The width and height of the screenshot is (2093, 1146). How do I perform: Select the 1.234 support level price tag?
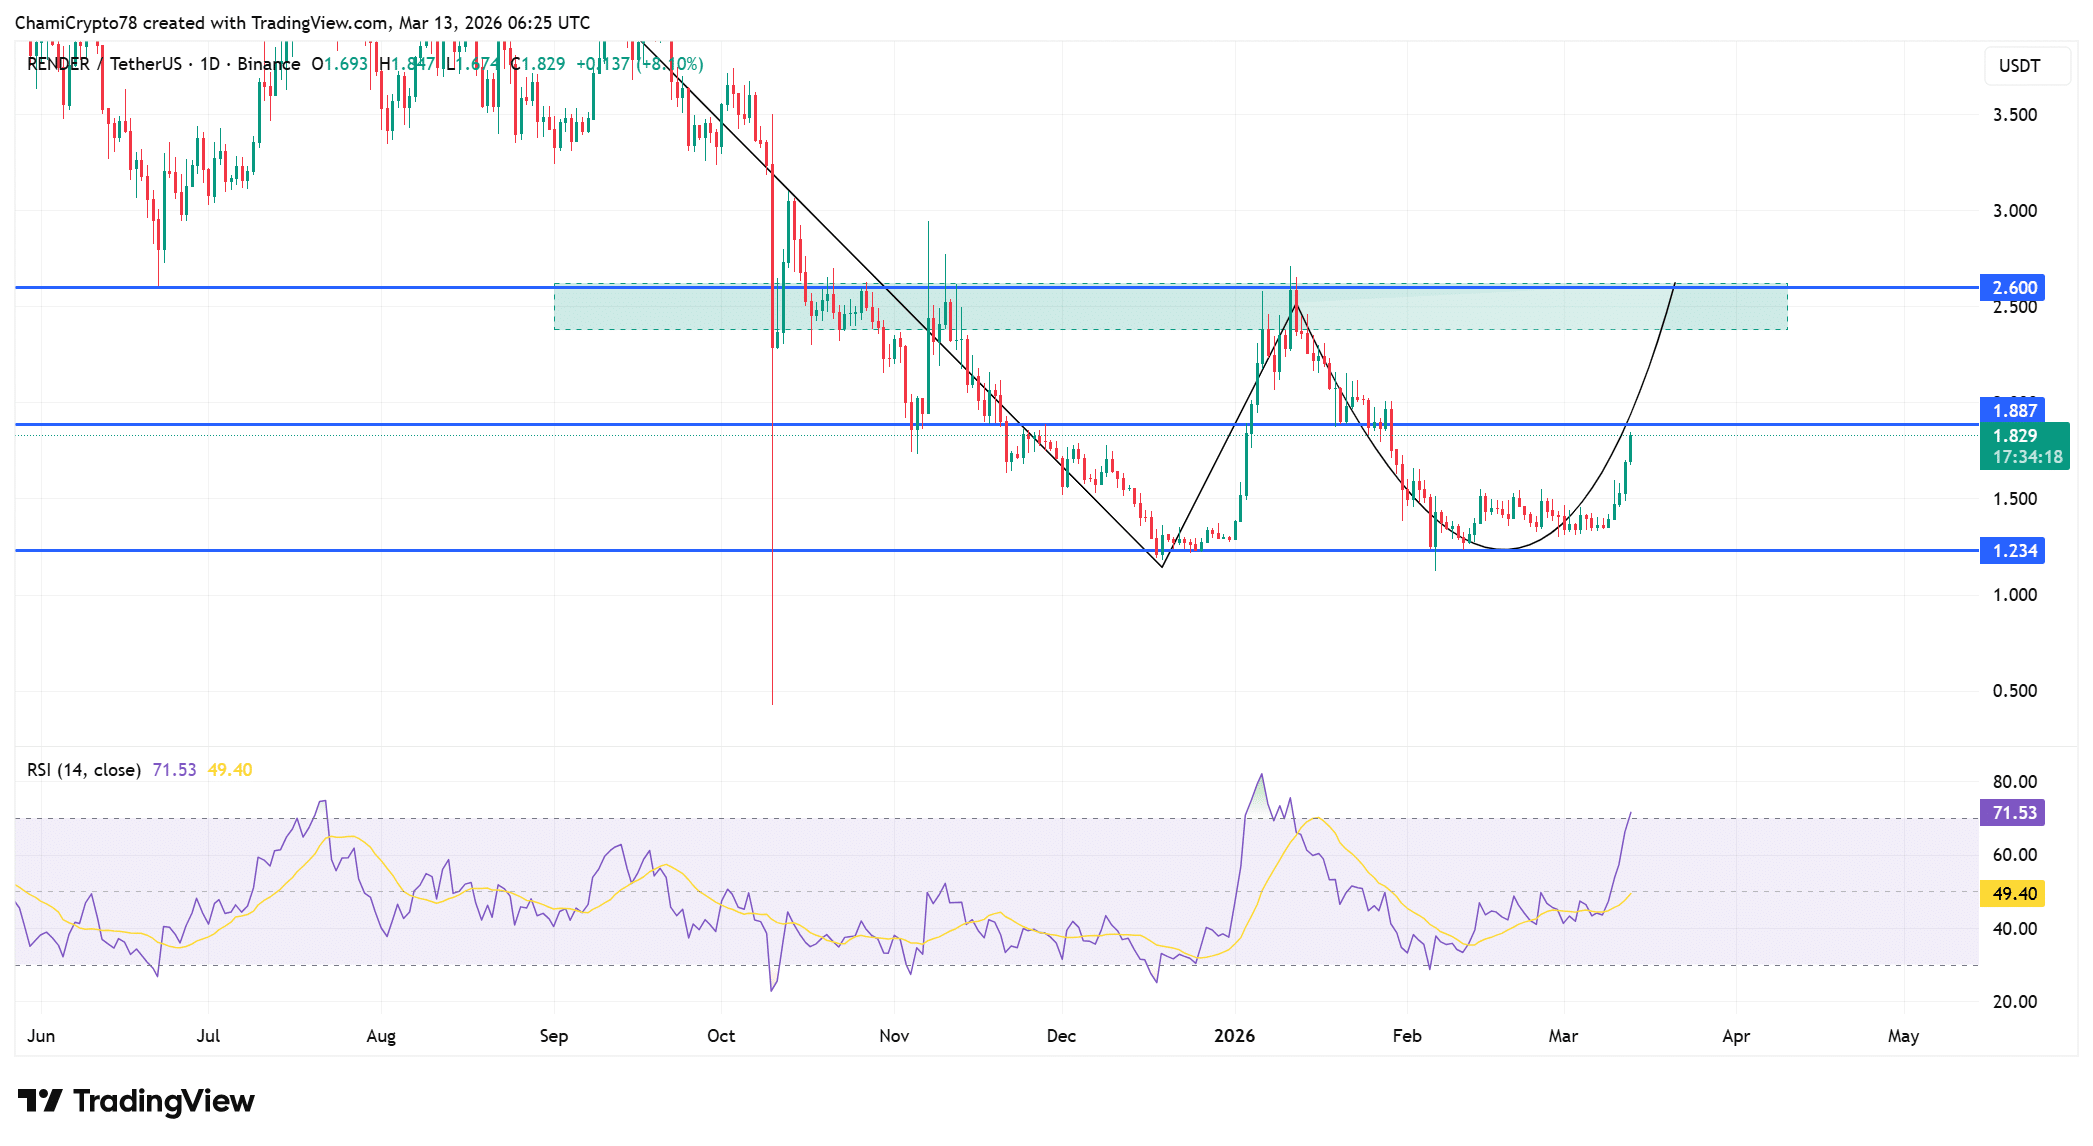coord(2012,551)
